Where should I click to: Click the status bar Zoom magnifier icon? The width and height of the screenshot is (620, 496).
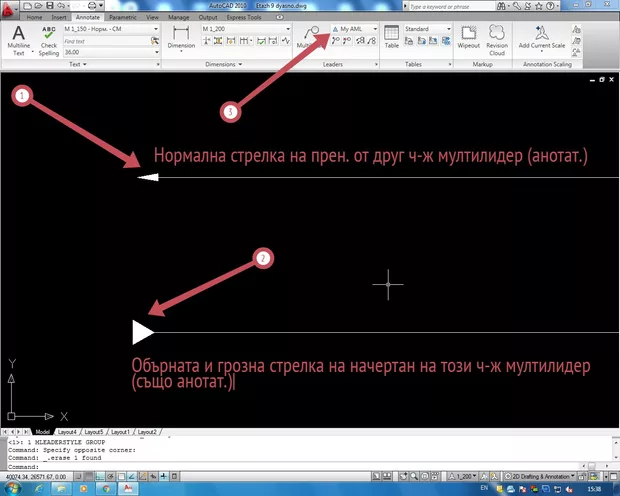tap(414, 476)
